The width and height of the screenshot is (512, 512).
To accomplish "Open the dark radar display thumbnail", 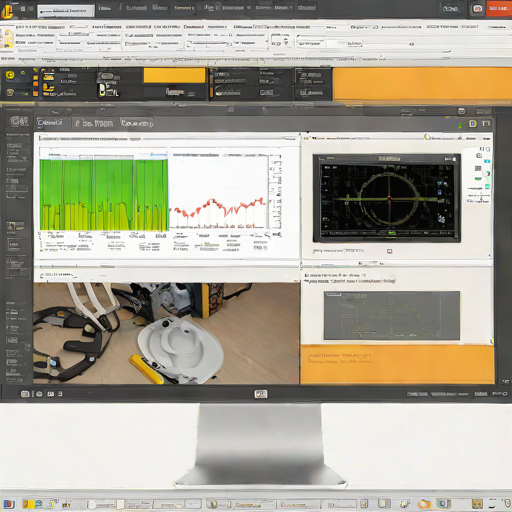I will pos(387,198).
